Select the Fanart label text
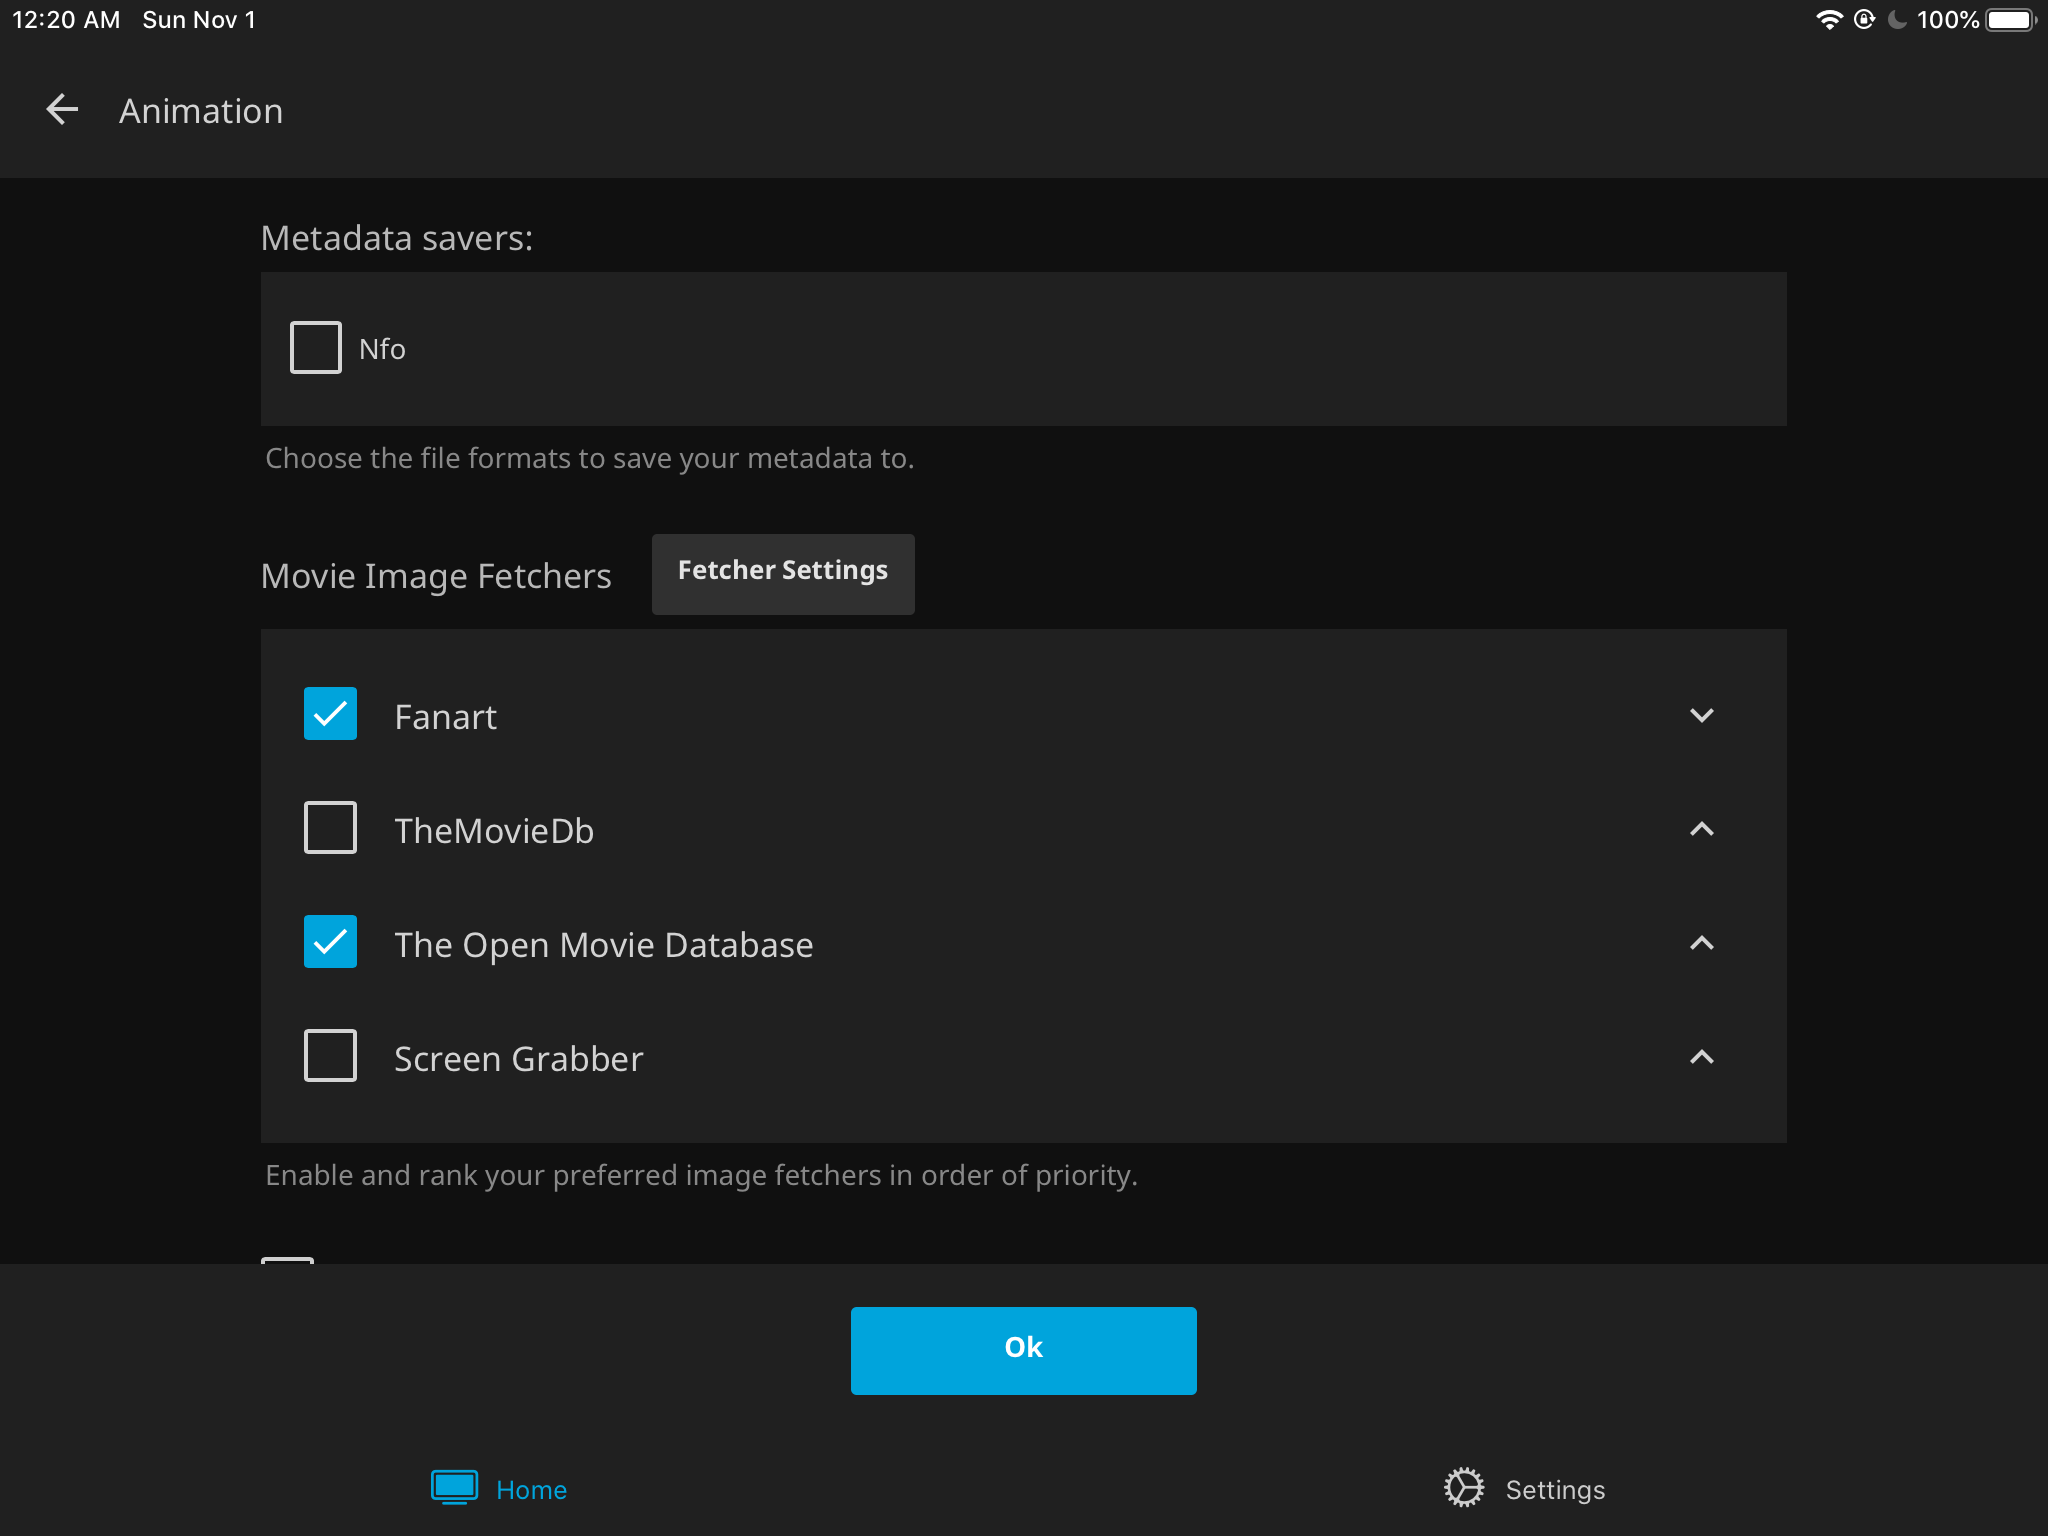Image resolution: width=2048 pixels, height=1536 pixels. click(445, 717)
